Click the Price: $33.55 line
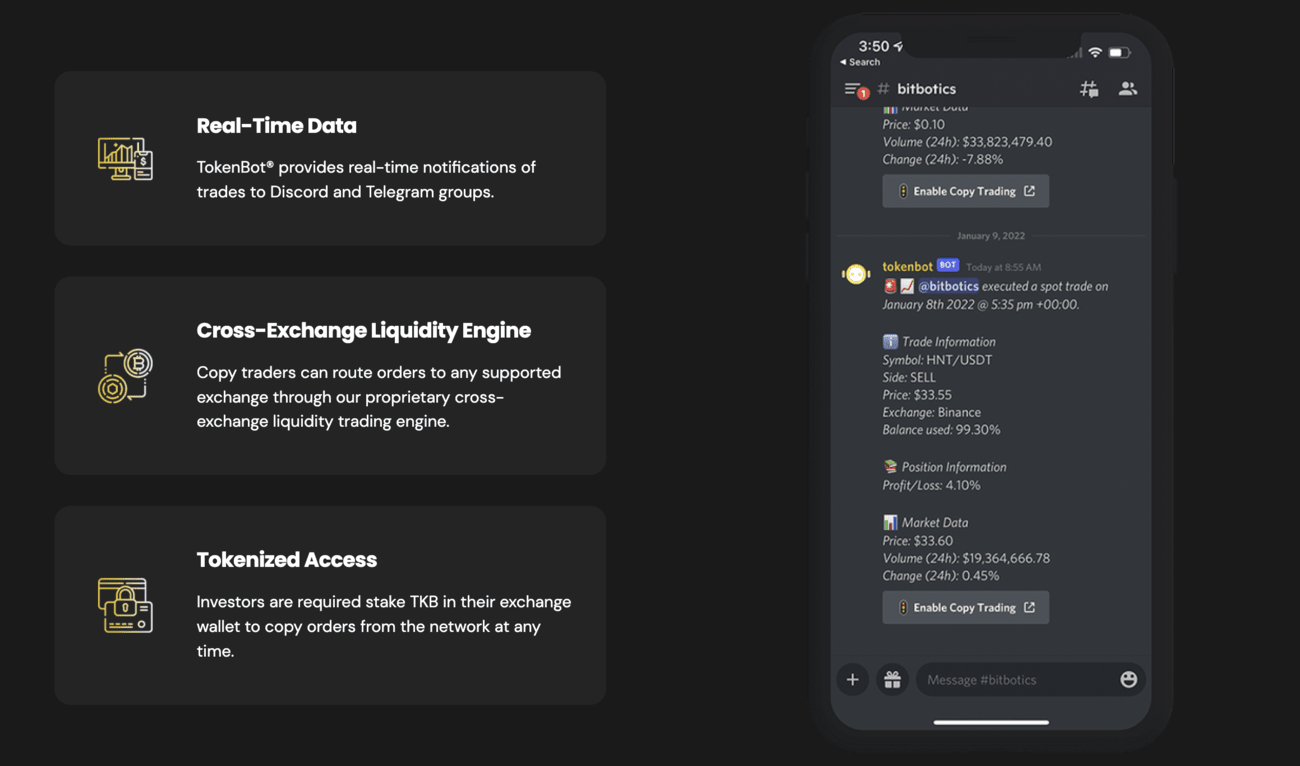 pyautogui.click(x=917, y=395)
